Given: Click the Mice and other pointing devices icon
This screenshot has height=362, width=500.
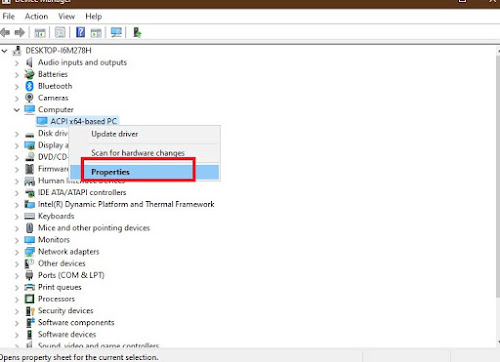Looking at the screenshot, I should [29, 228].
